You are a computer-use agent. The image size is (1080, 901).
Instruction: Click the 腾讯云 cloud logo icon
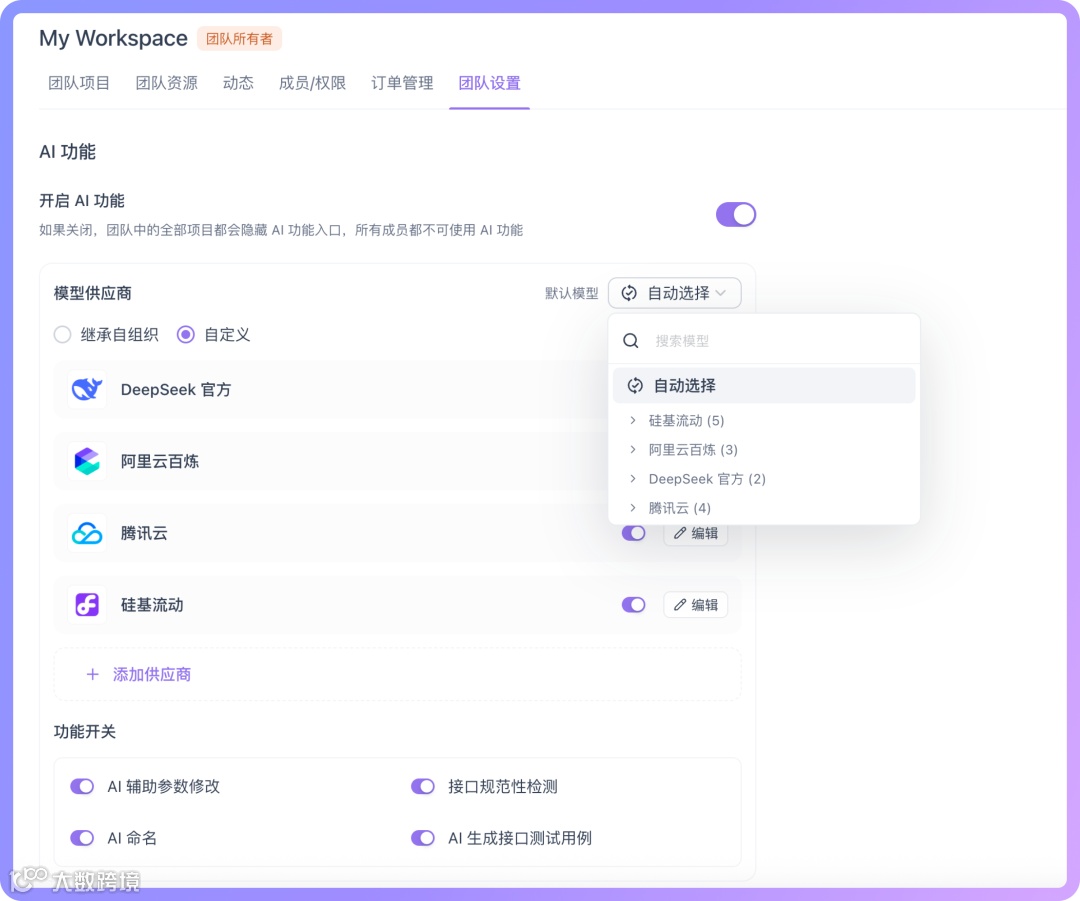tap(87, 533)
